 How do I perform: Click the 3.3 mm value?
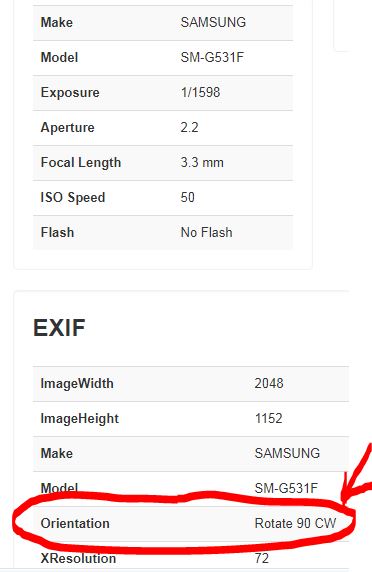[x=202, y=163]
